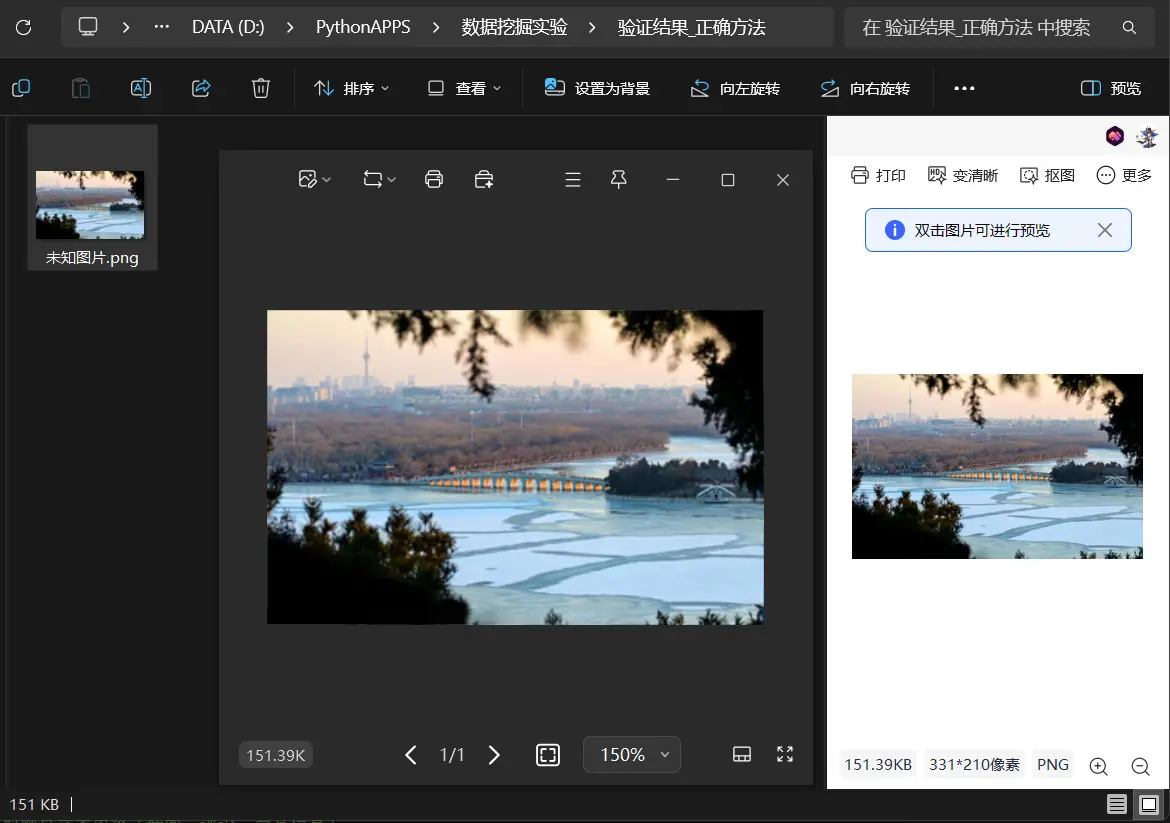
Task: Pin the image viewer window on top
Action: point(619,179)
